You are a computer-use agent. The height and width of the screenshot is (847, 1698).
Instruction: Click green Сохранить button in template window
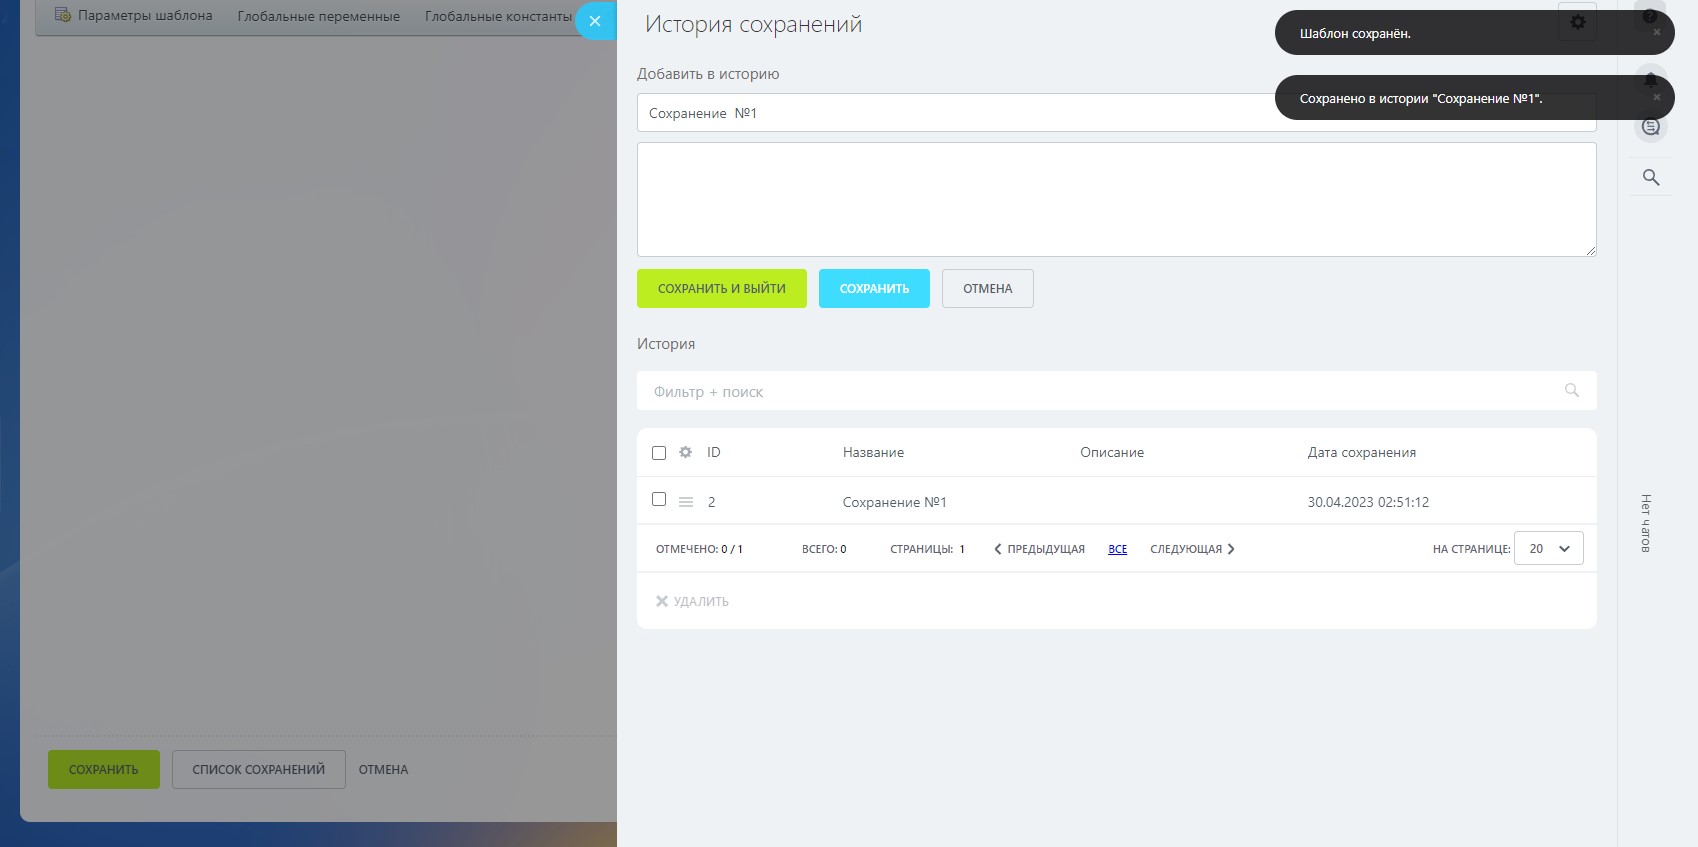click(104, 769)
